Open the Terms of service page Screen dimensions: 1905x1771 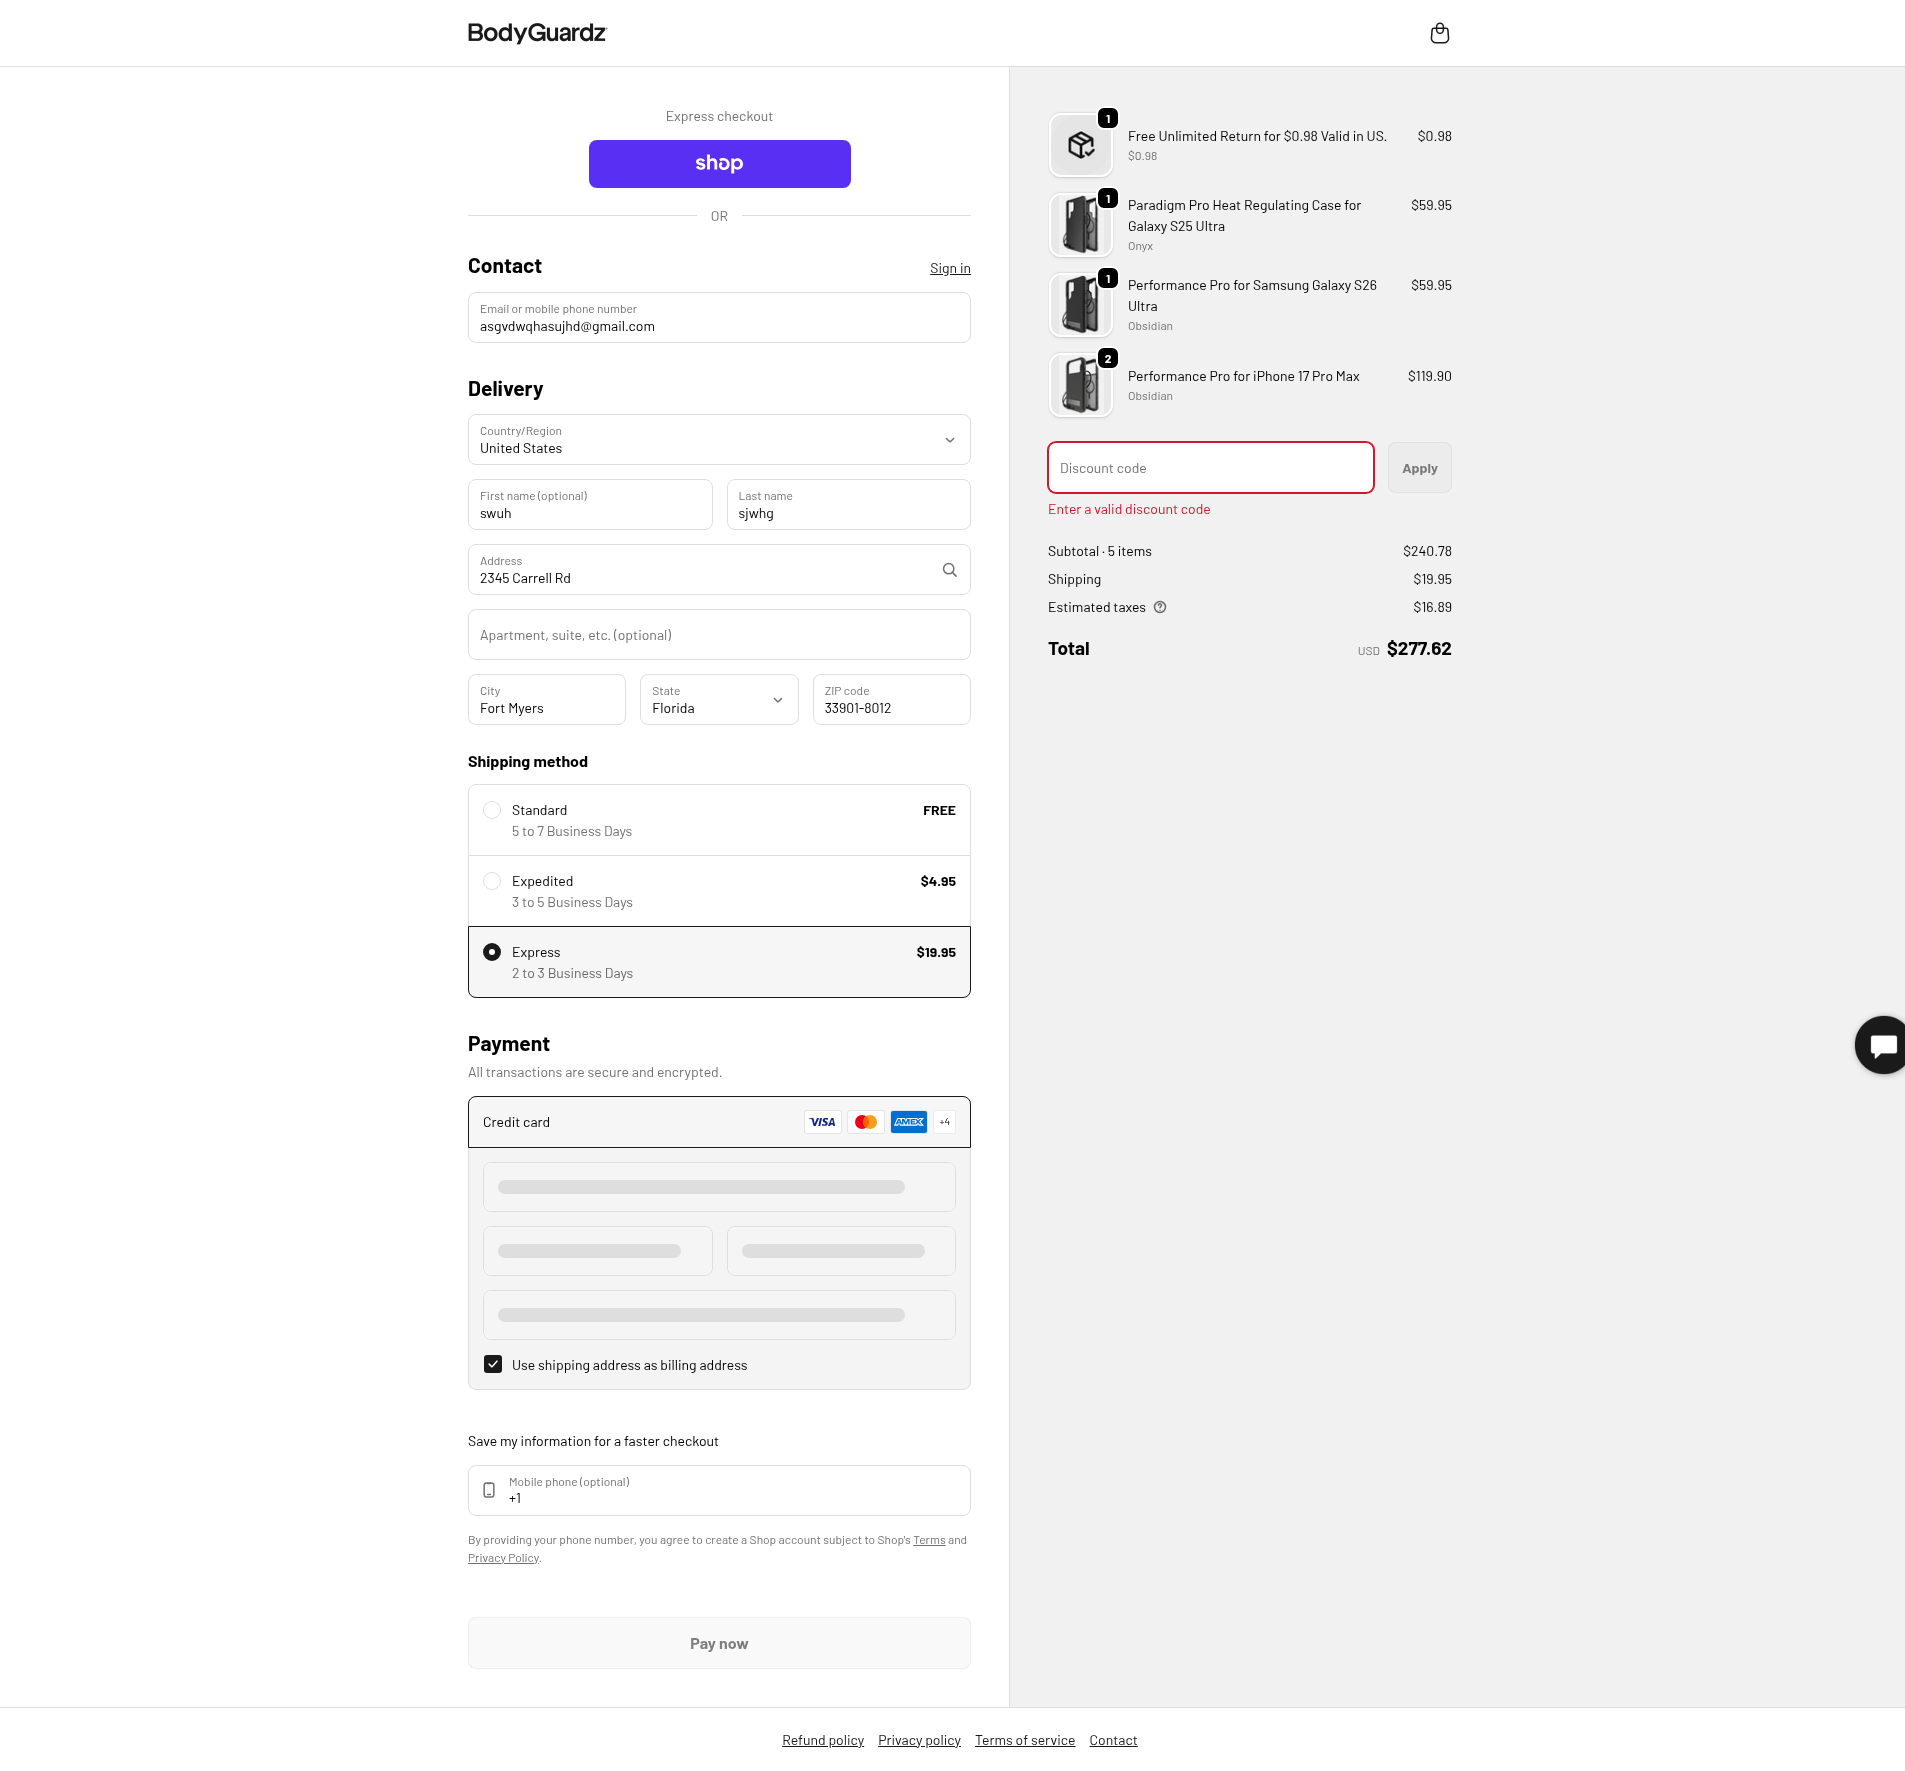click(1024, 1739)
